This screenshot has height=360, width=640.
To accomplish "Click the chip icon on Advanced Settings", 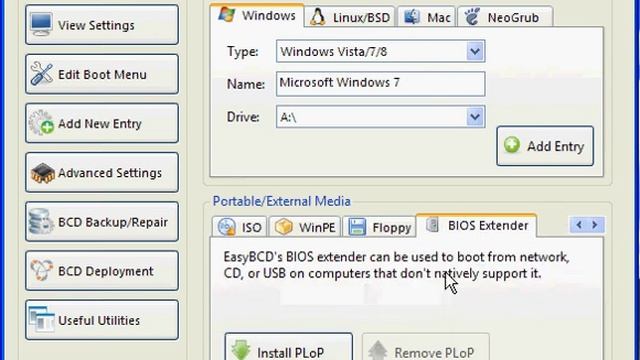I will tap(42, 173).
